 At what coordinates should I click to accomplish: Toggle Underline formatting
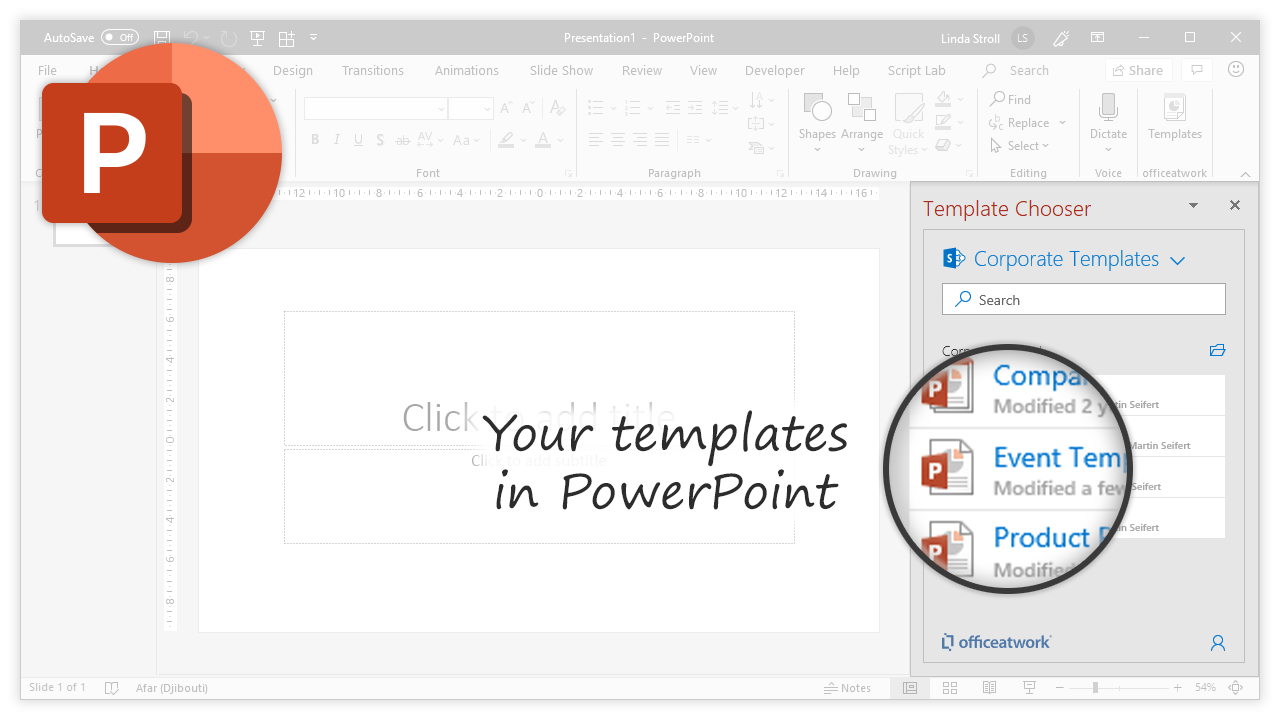[x=359, y=140]
